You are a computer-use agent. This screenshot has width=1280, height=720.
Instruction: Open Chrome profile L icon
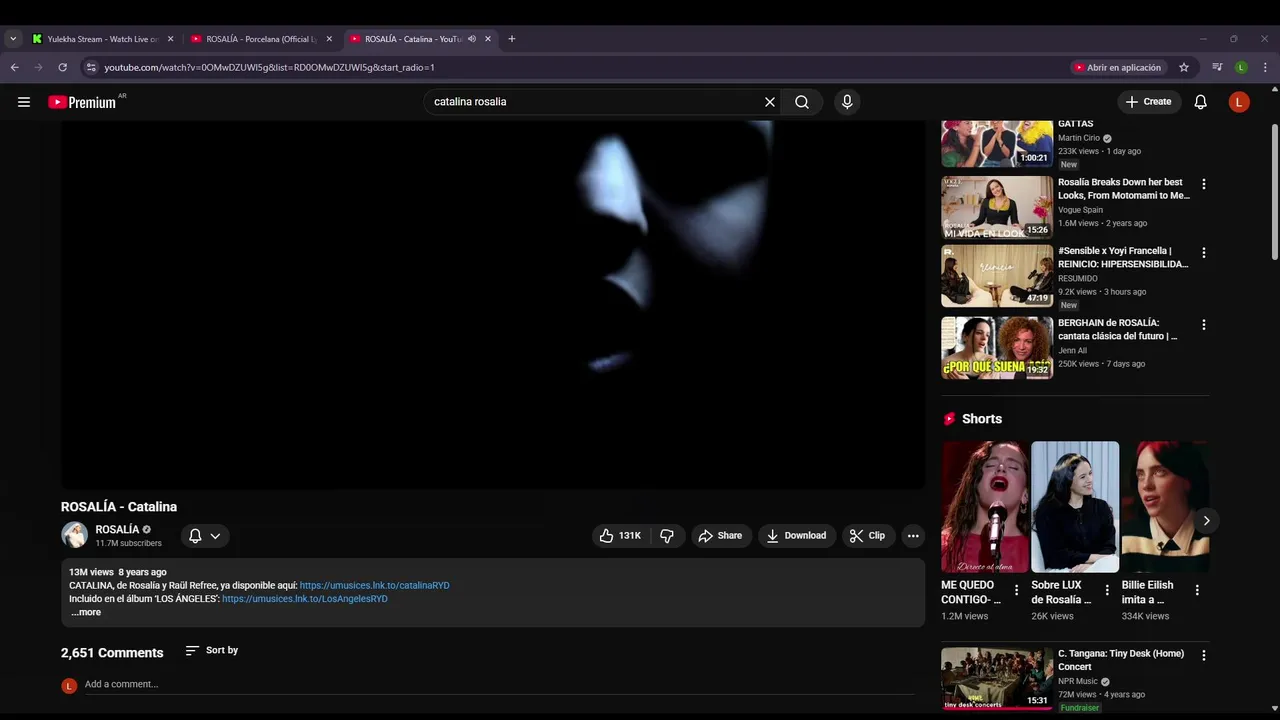[1241, 67]
